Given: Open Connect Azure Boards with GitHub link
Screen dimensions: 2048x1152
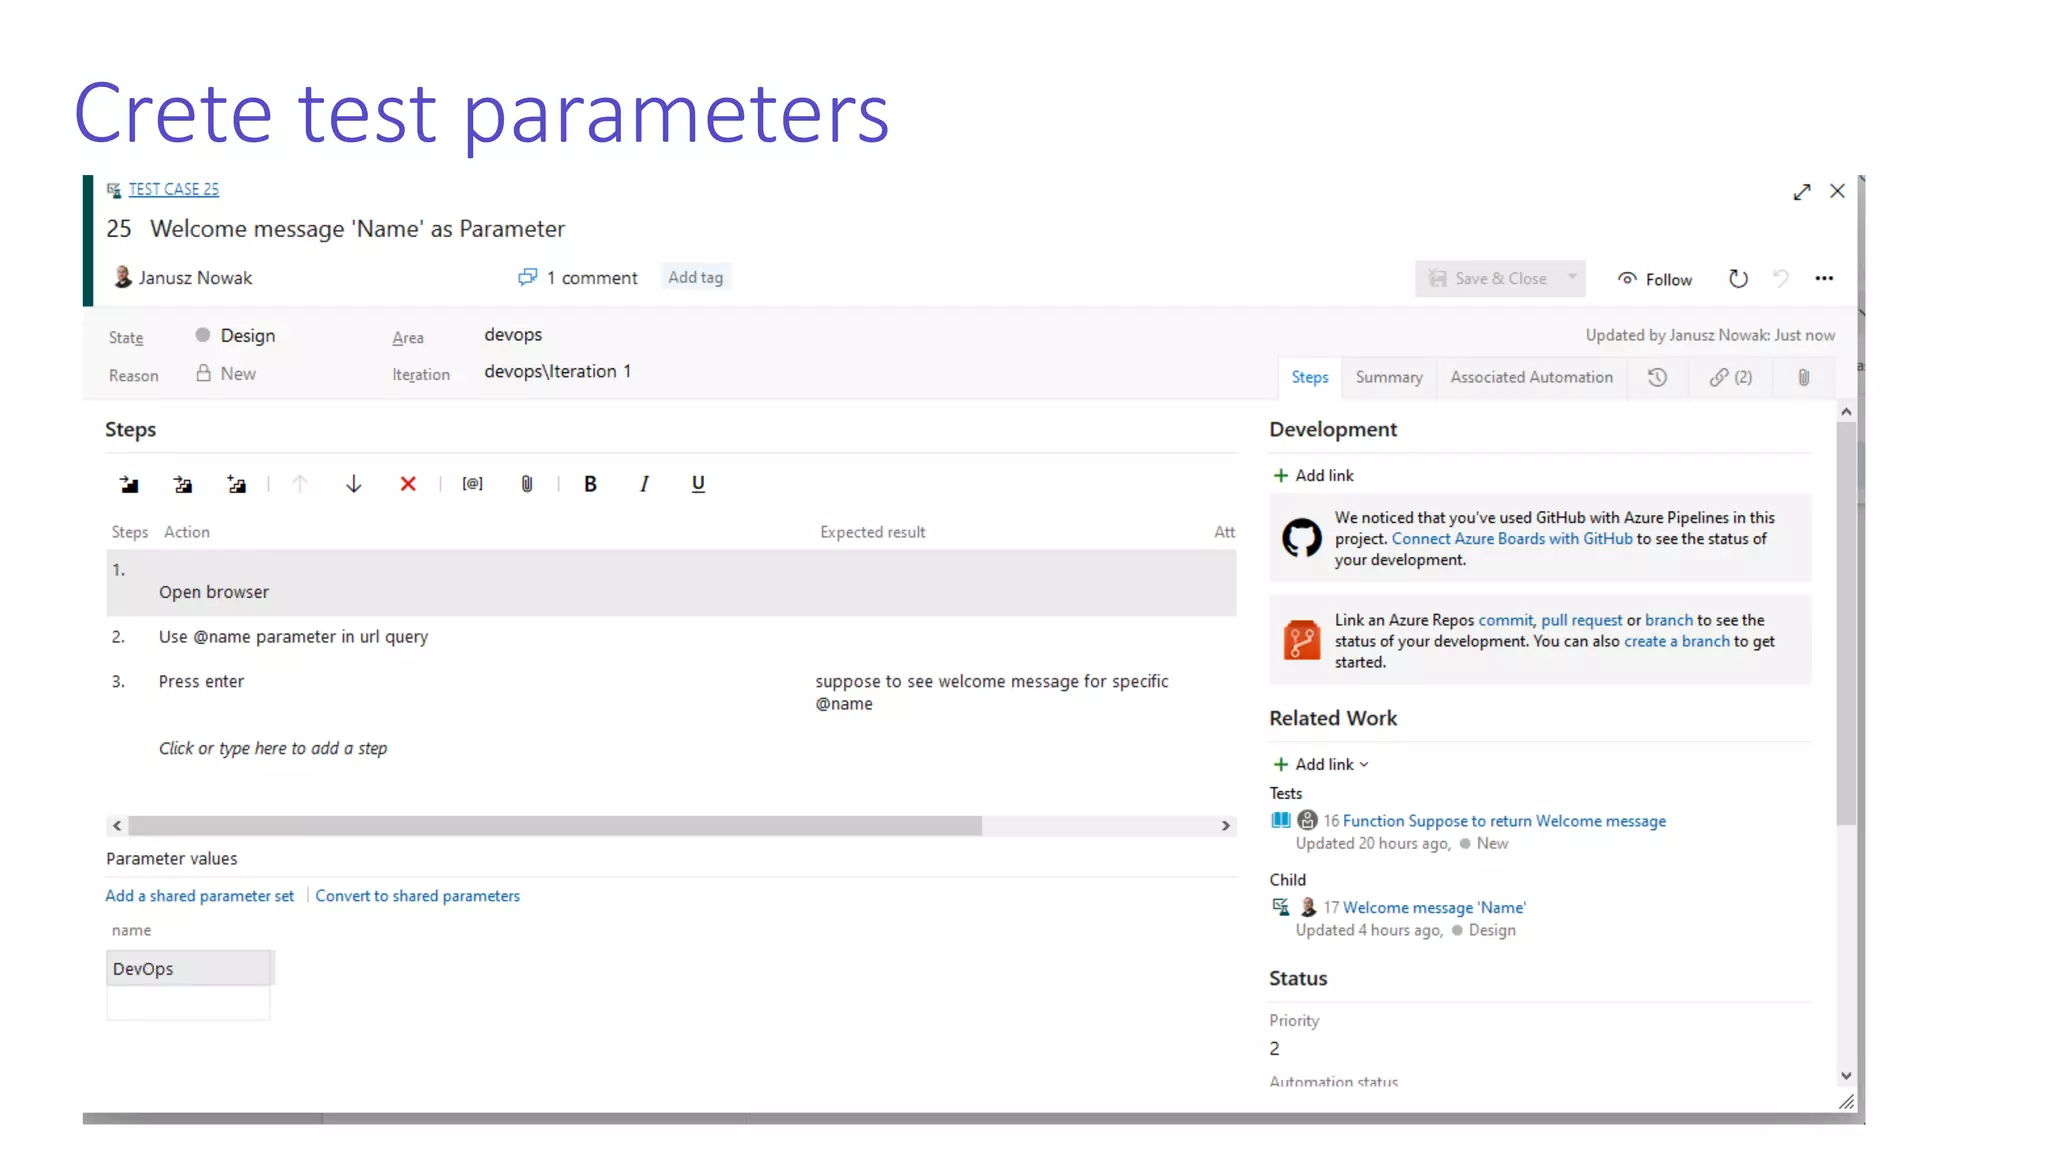Looking at the screenshot, I should pyautogui.click(x=1511, y=539).
